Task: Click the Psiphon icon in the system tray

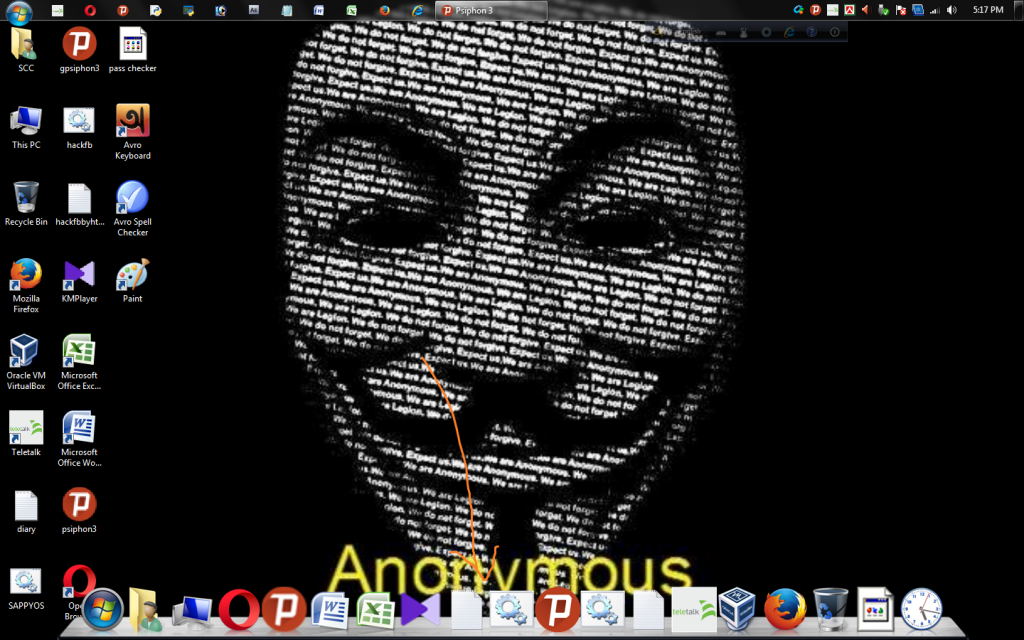Action: 815,10
